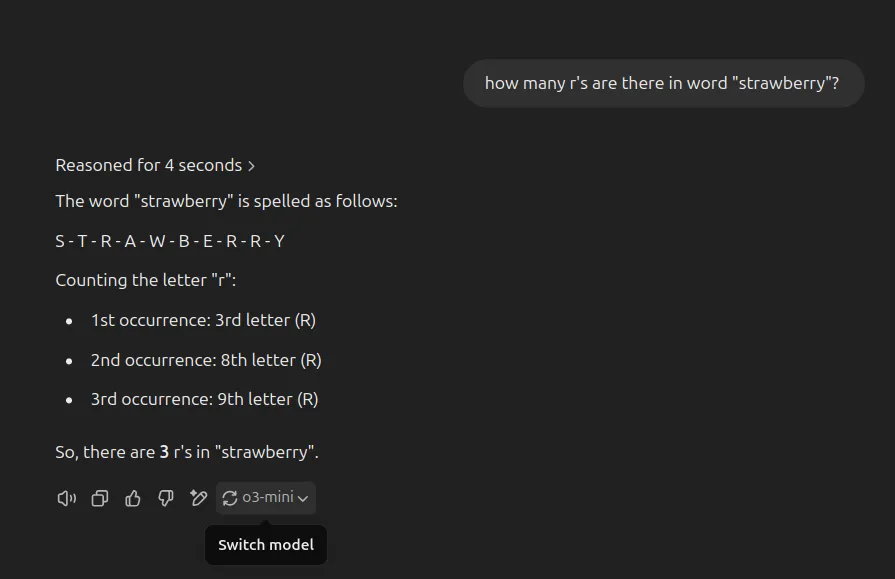The image size is (895, 579).
Task: Click the down chevron next to o3-mini
Action: coord(303,498)
